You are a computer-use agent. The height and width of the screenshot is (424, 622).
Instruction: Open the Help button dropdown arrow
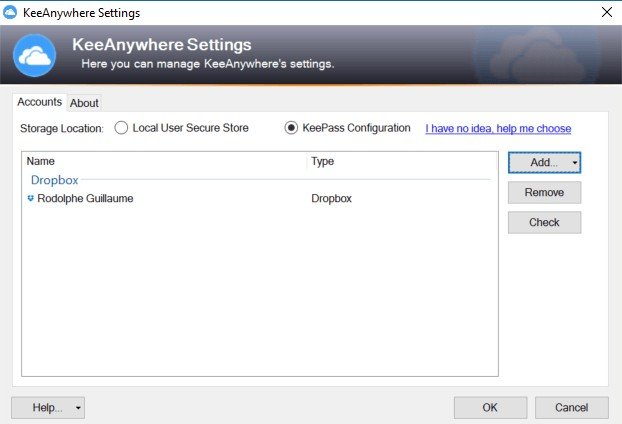78,407
